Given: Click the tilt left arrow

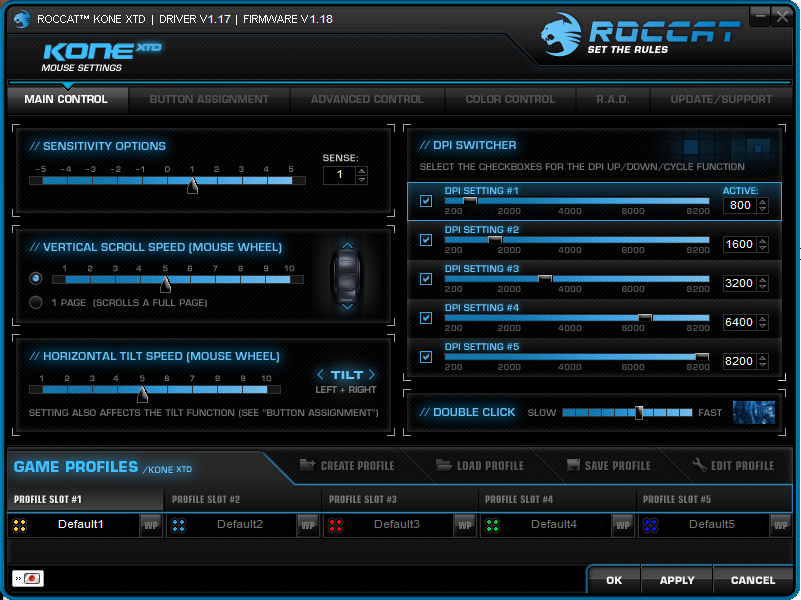Looking at the screenshot, I should (x=320, y=375).
